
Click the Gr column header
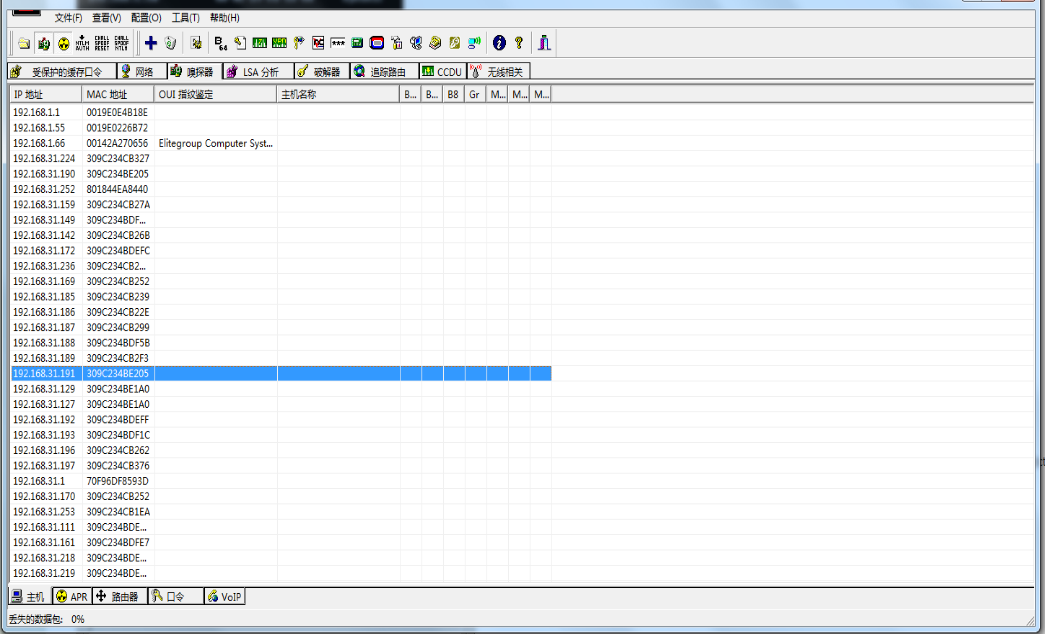(x=475, y=95)
